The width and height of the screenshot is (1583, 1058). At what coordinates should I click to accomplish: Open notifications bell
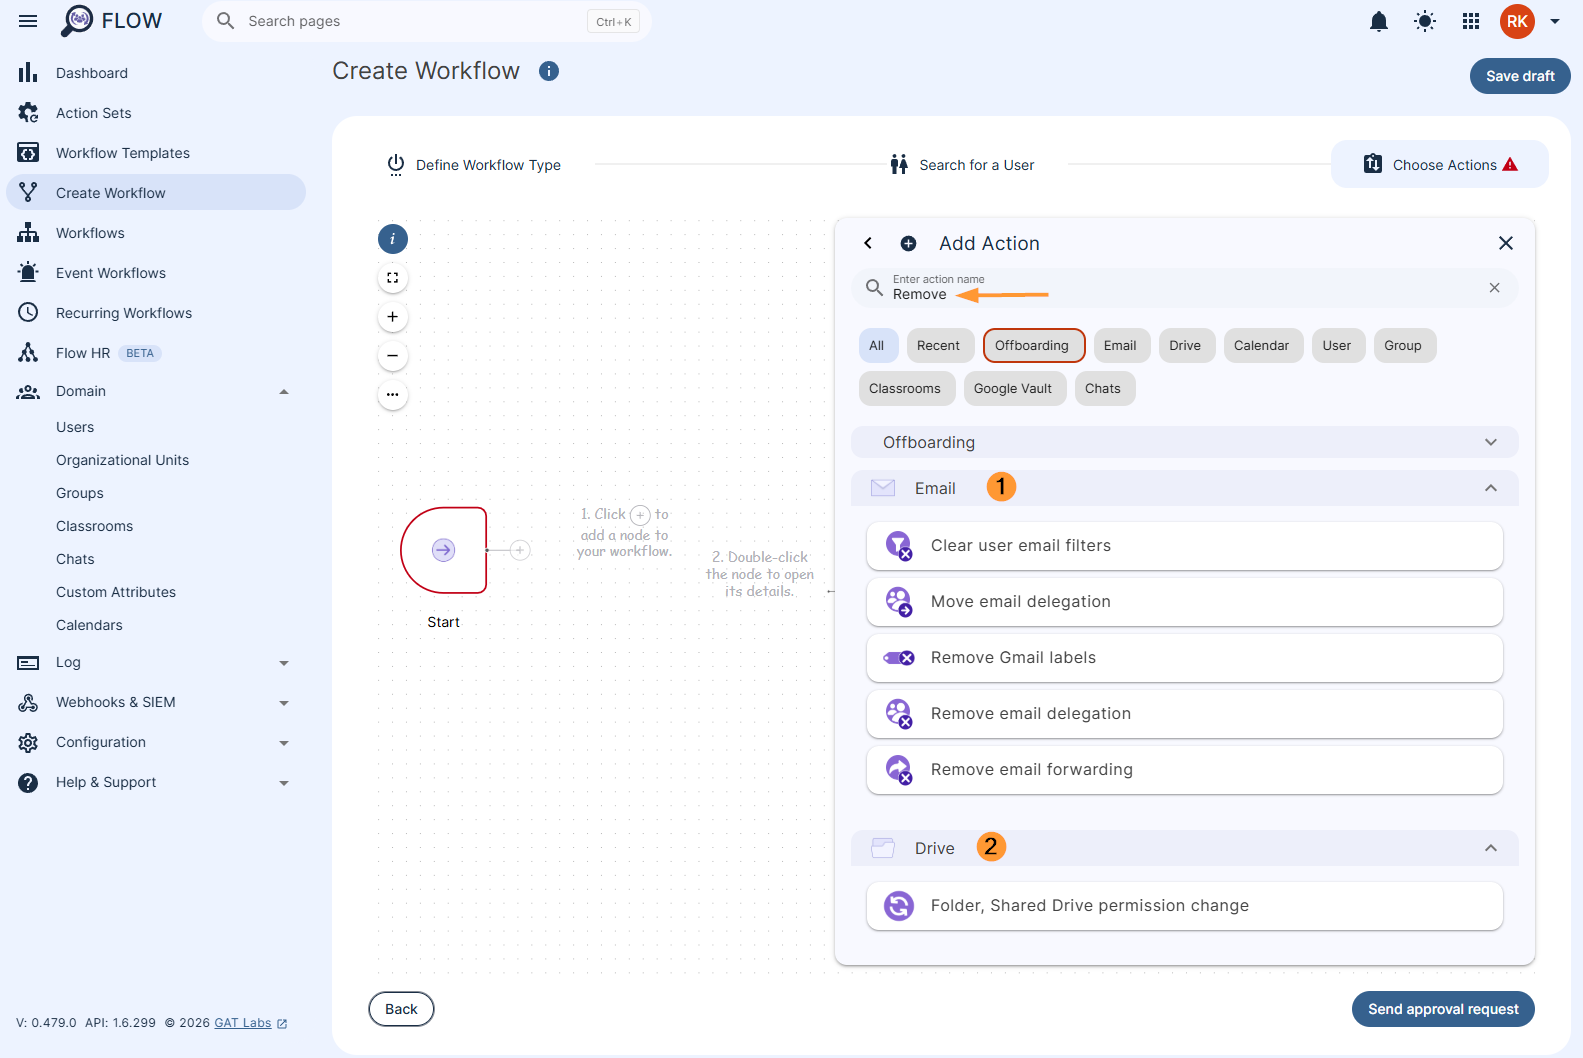pos(1378,21)
